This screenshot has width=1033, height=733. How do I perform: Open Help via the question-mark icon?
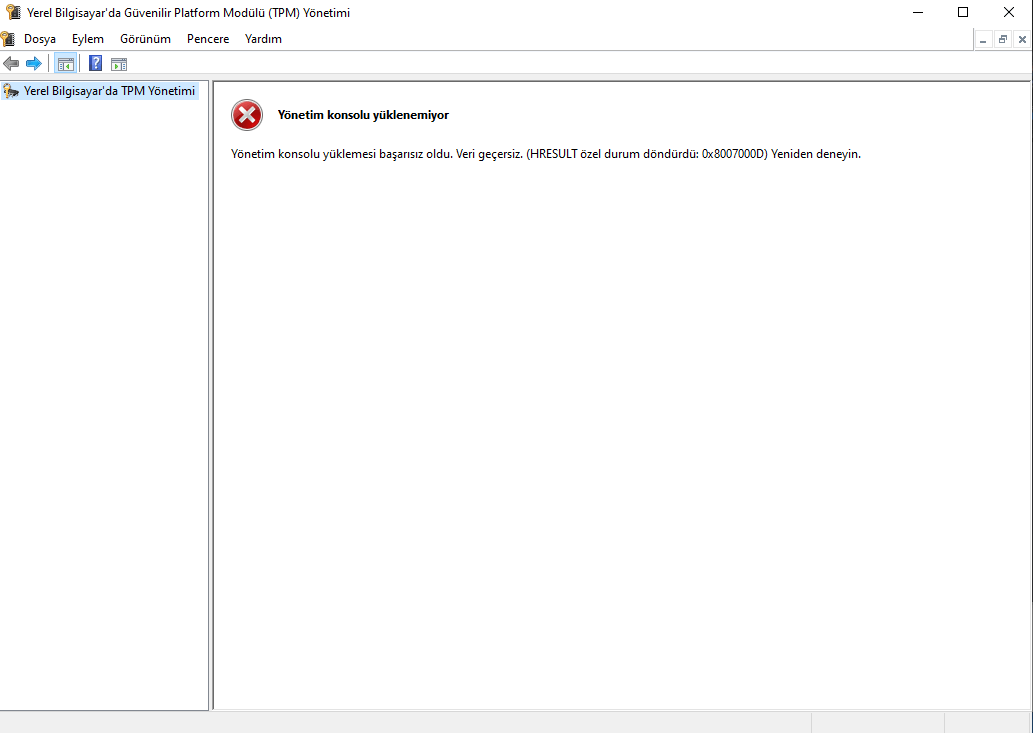[96, 63]
